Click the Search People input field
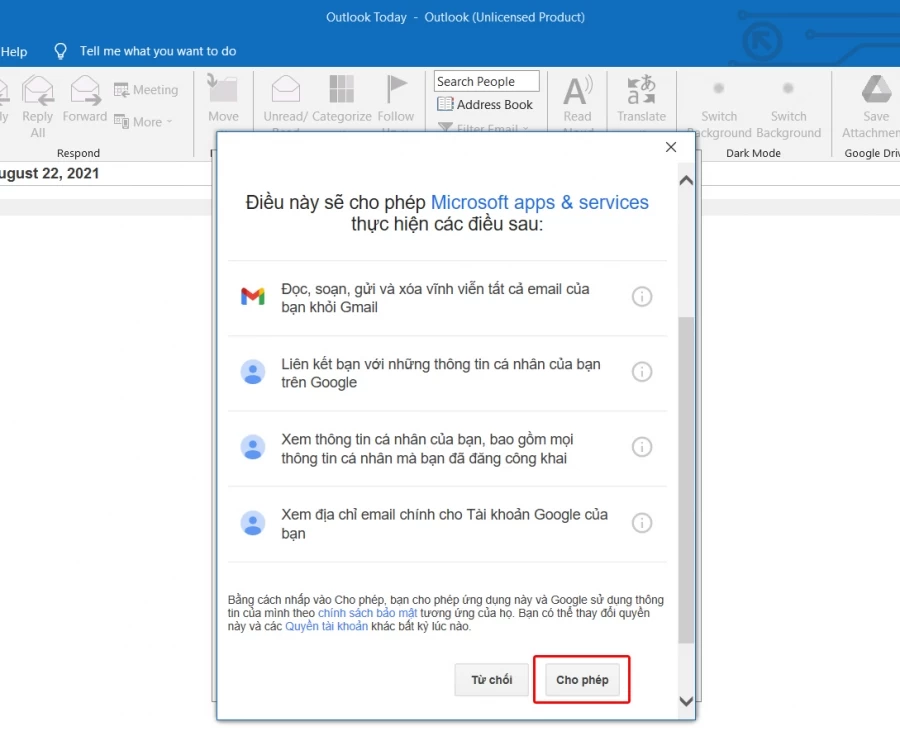This screenshot has width=900, height=736. tap(487, 81)
